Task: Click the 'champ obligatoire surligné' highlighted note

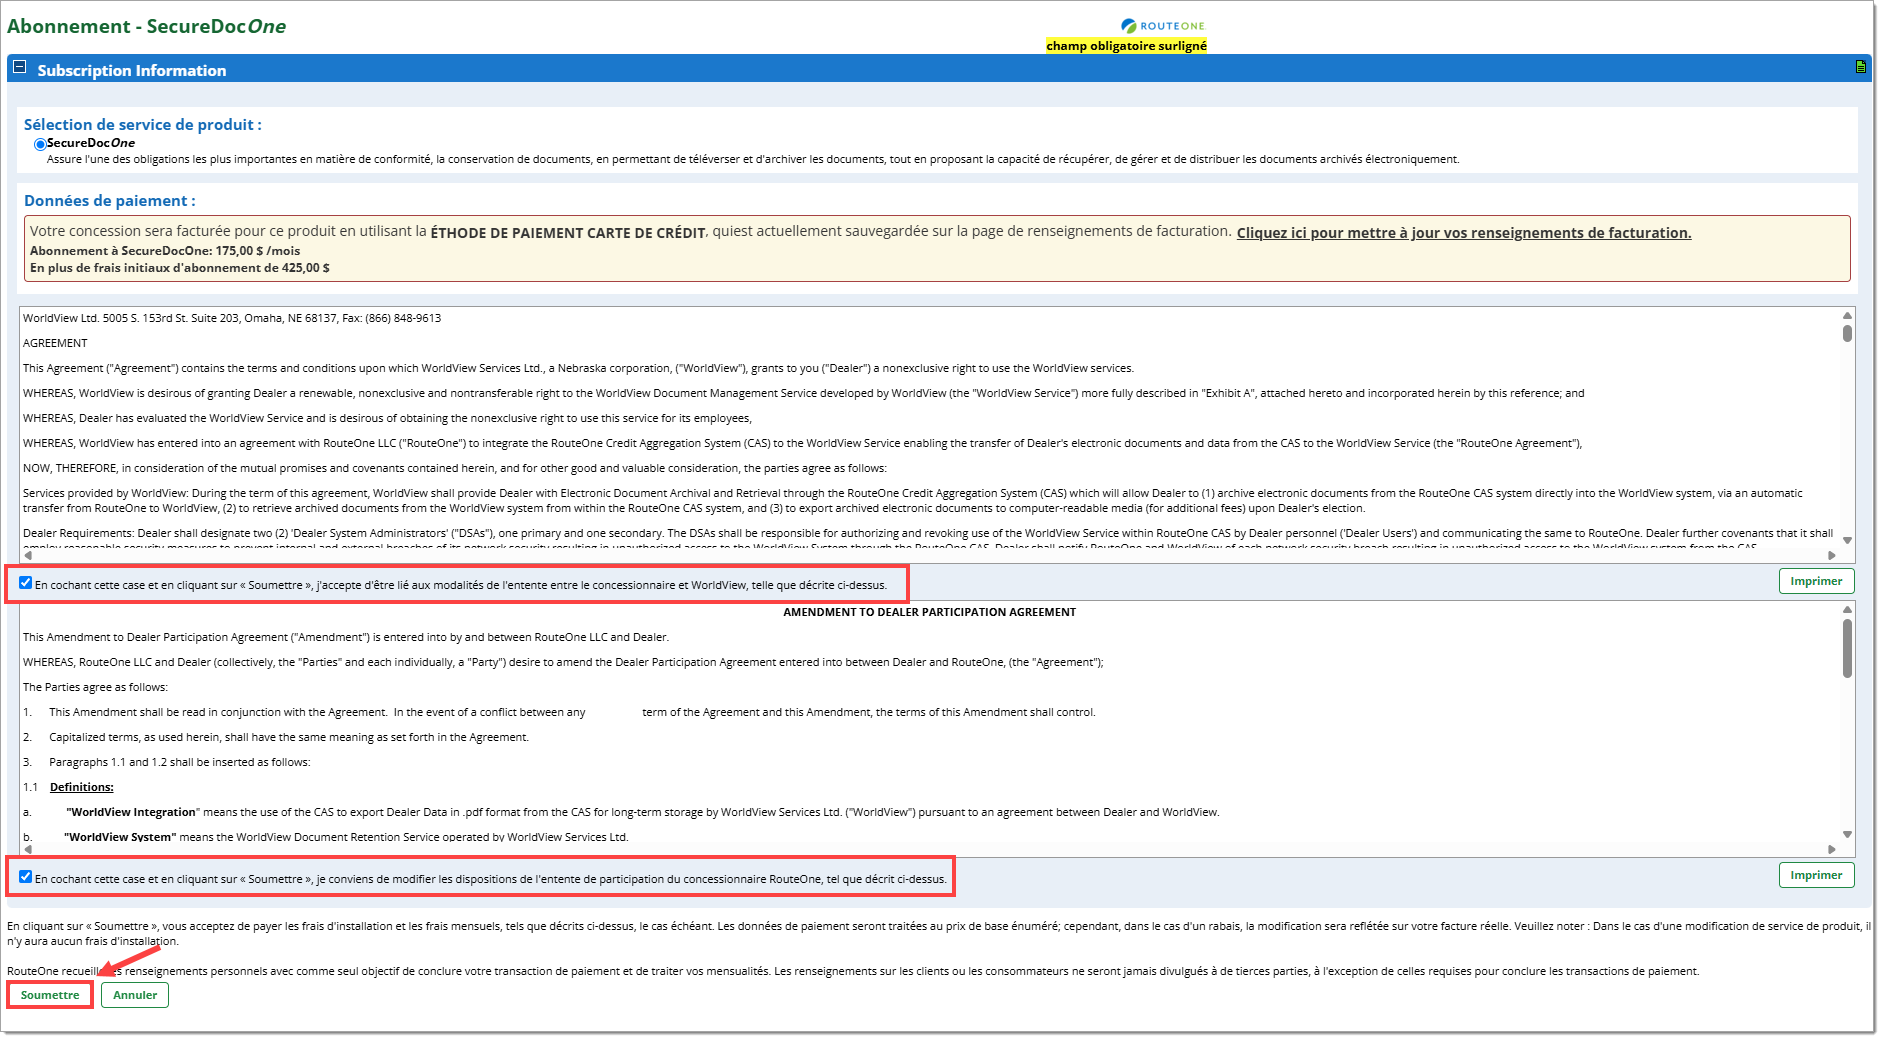Action: (1126, 46)
